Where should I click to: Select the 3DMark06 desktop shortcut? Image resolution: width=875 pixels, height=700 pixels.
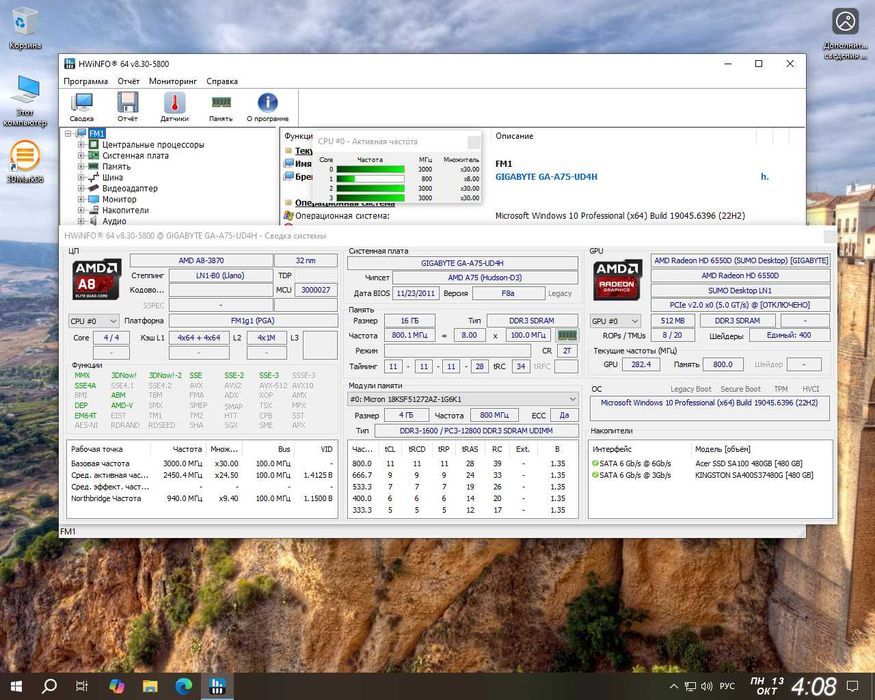click(x=25, y=162)
